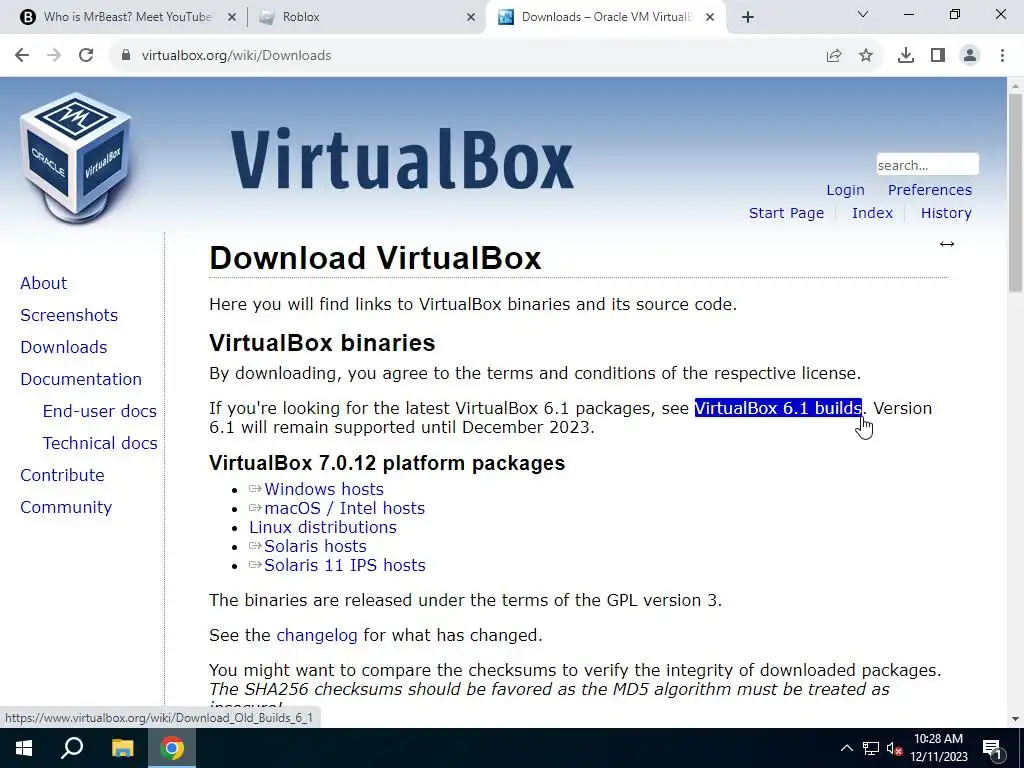Download the Solaris hosts package
This screenshot has width=1024, height=768.
[315, 546]
